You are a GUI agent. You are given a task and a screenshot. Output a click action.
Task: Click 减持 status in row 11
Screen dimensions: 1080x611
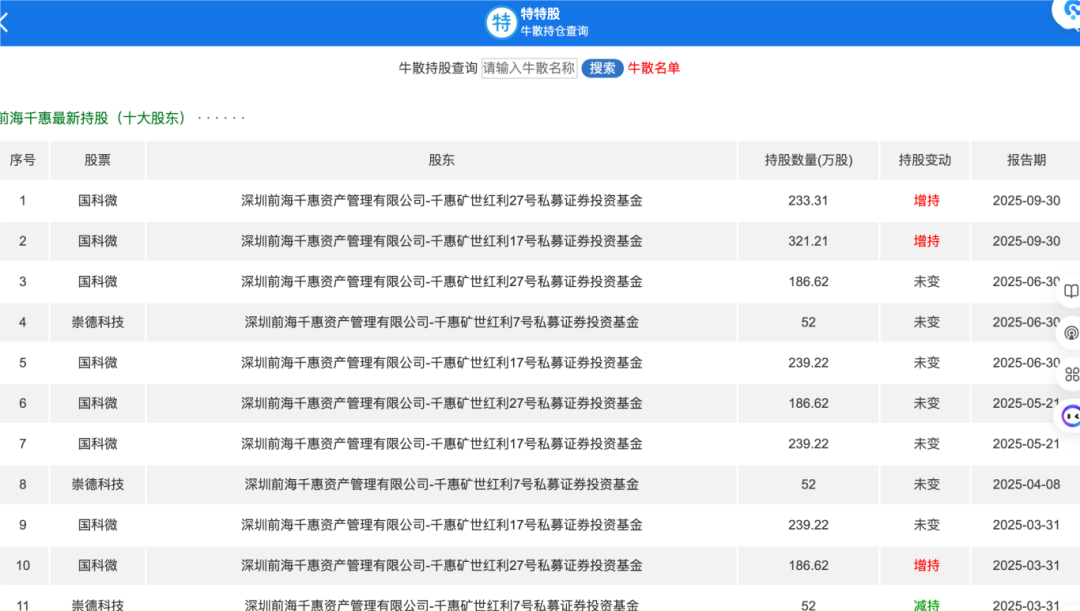coord(926,605)
